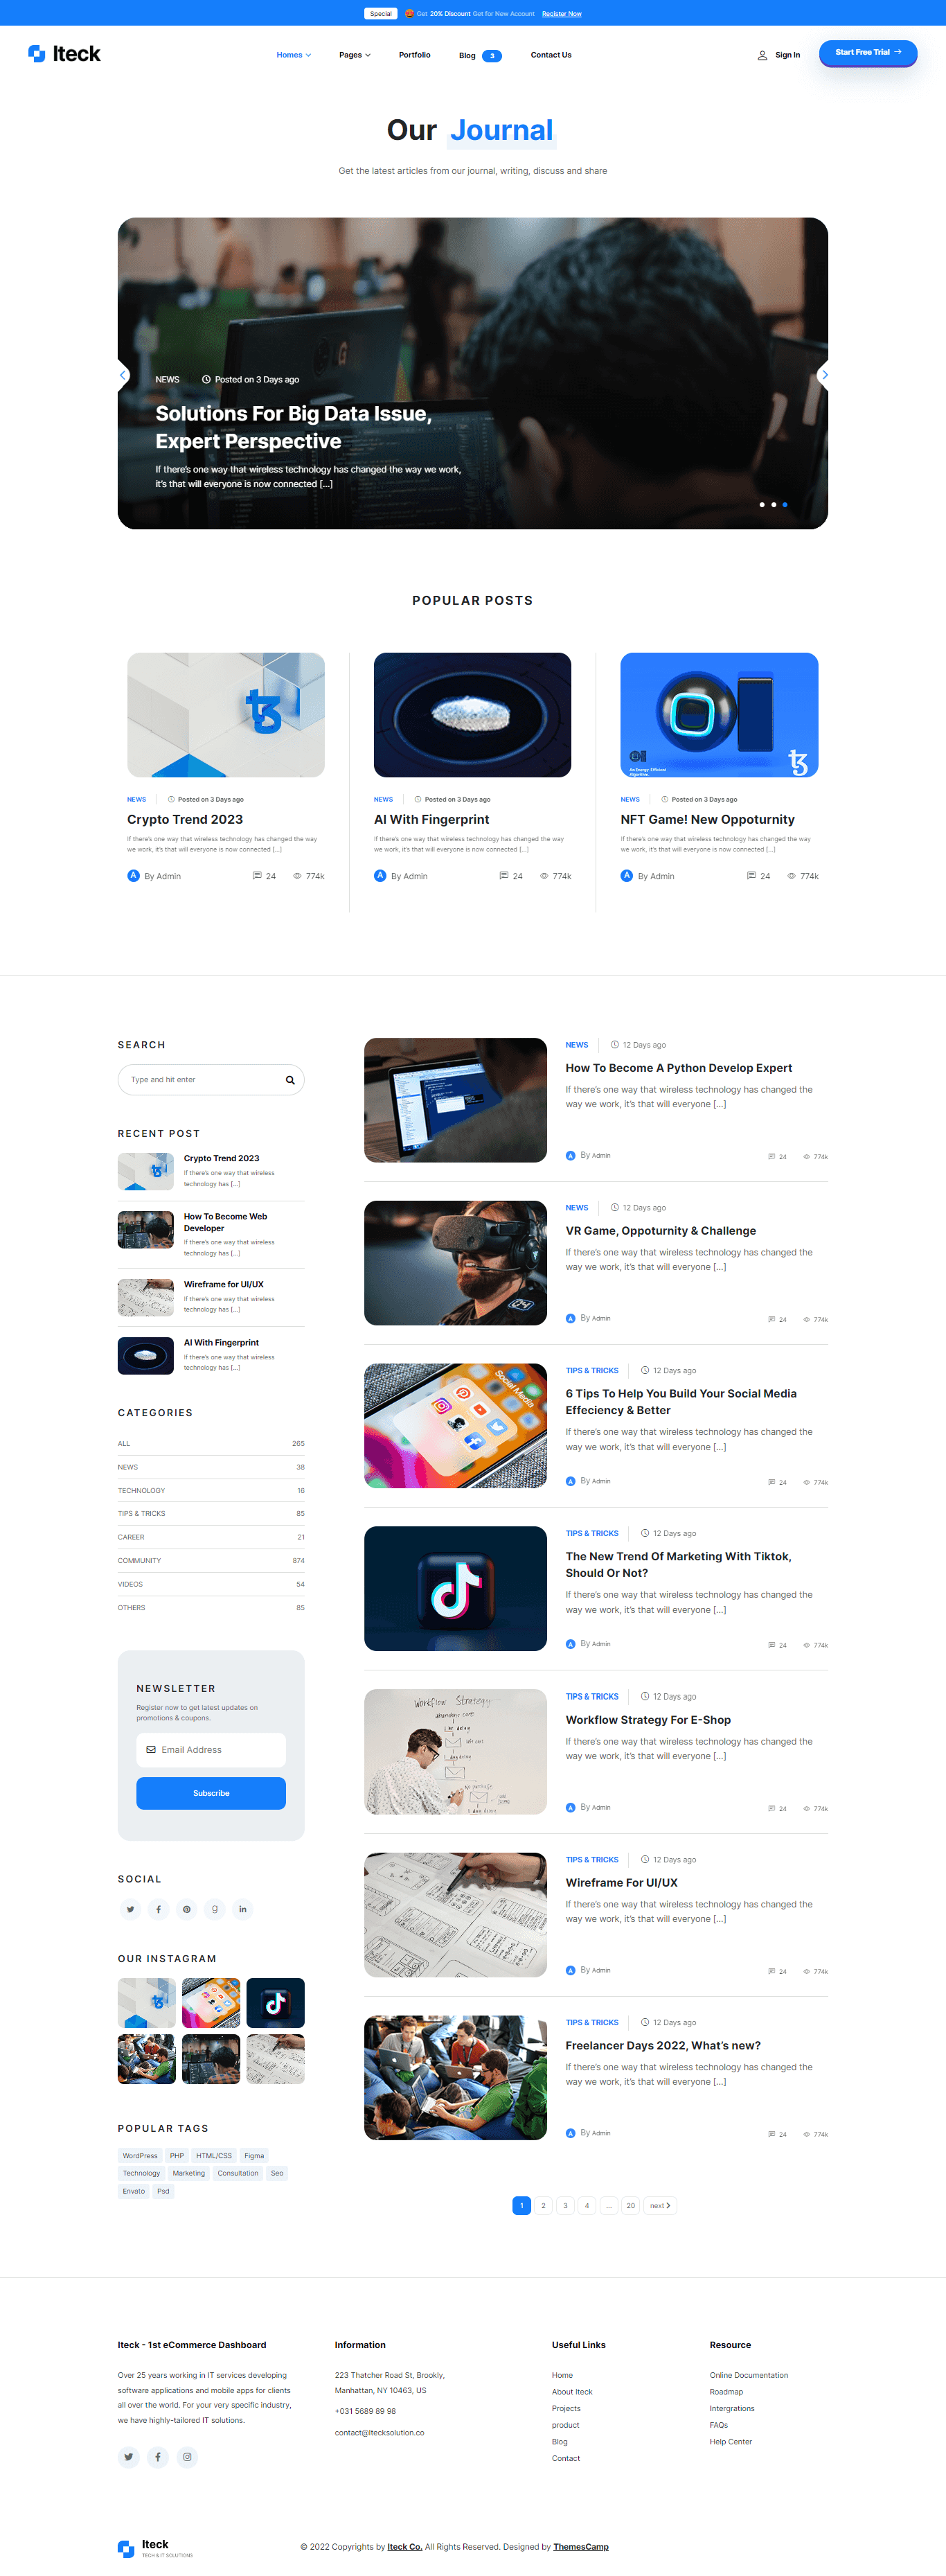Expand the Pages dropdown menu
Image resolution: width=946 pixels, height=2576 pixels.
tap(354, 55)
